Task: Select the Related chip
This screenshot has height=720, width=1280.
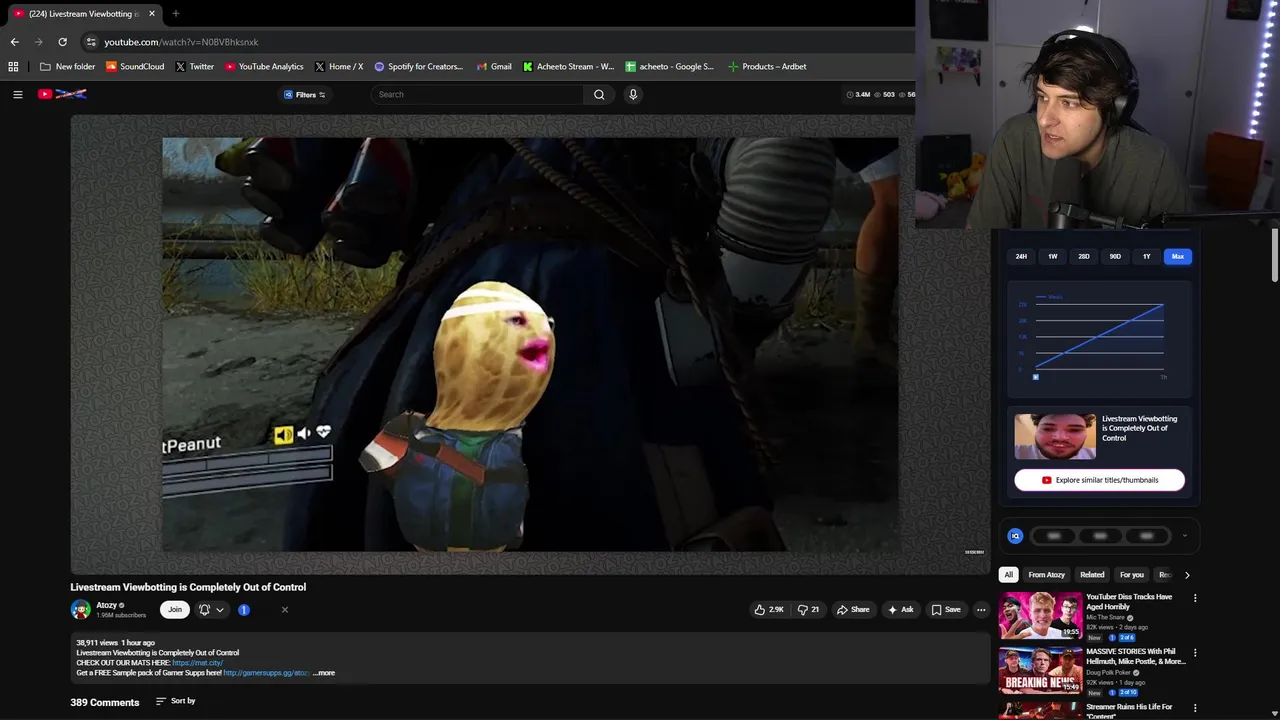Action: tap(1092, 575)
